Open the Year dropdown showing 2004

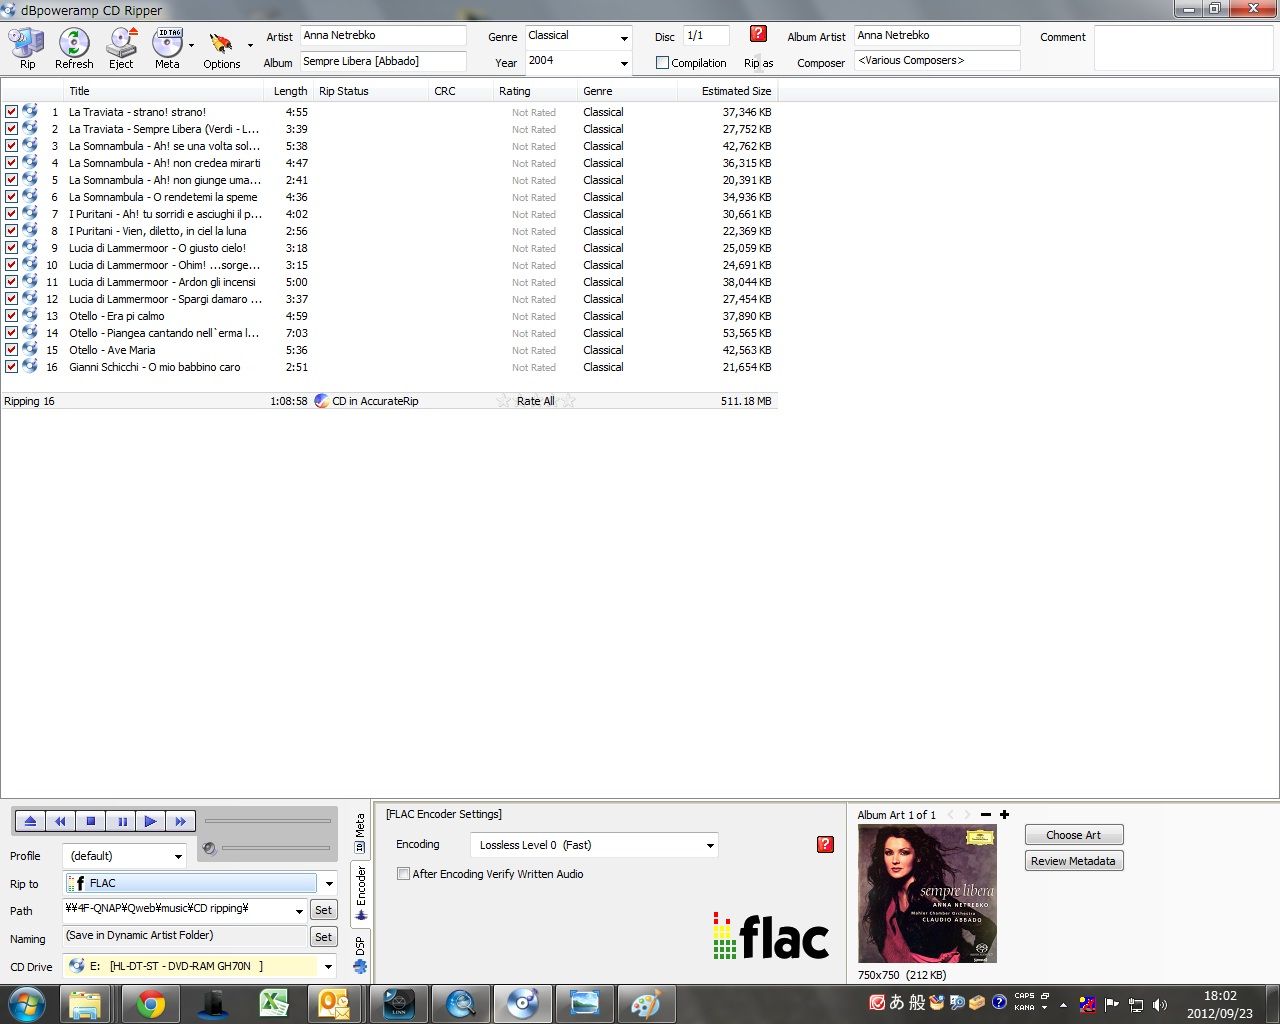pos(624,63)
